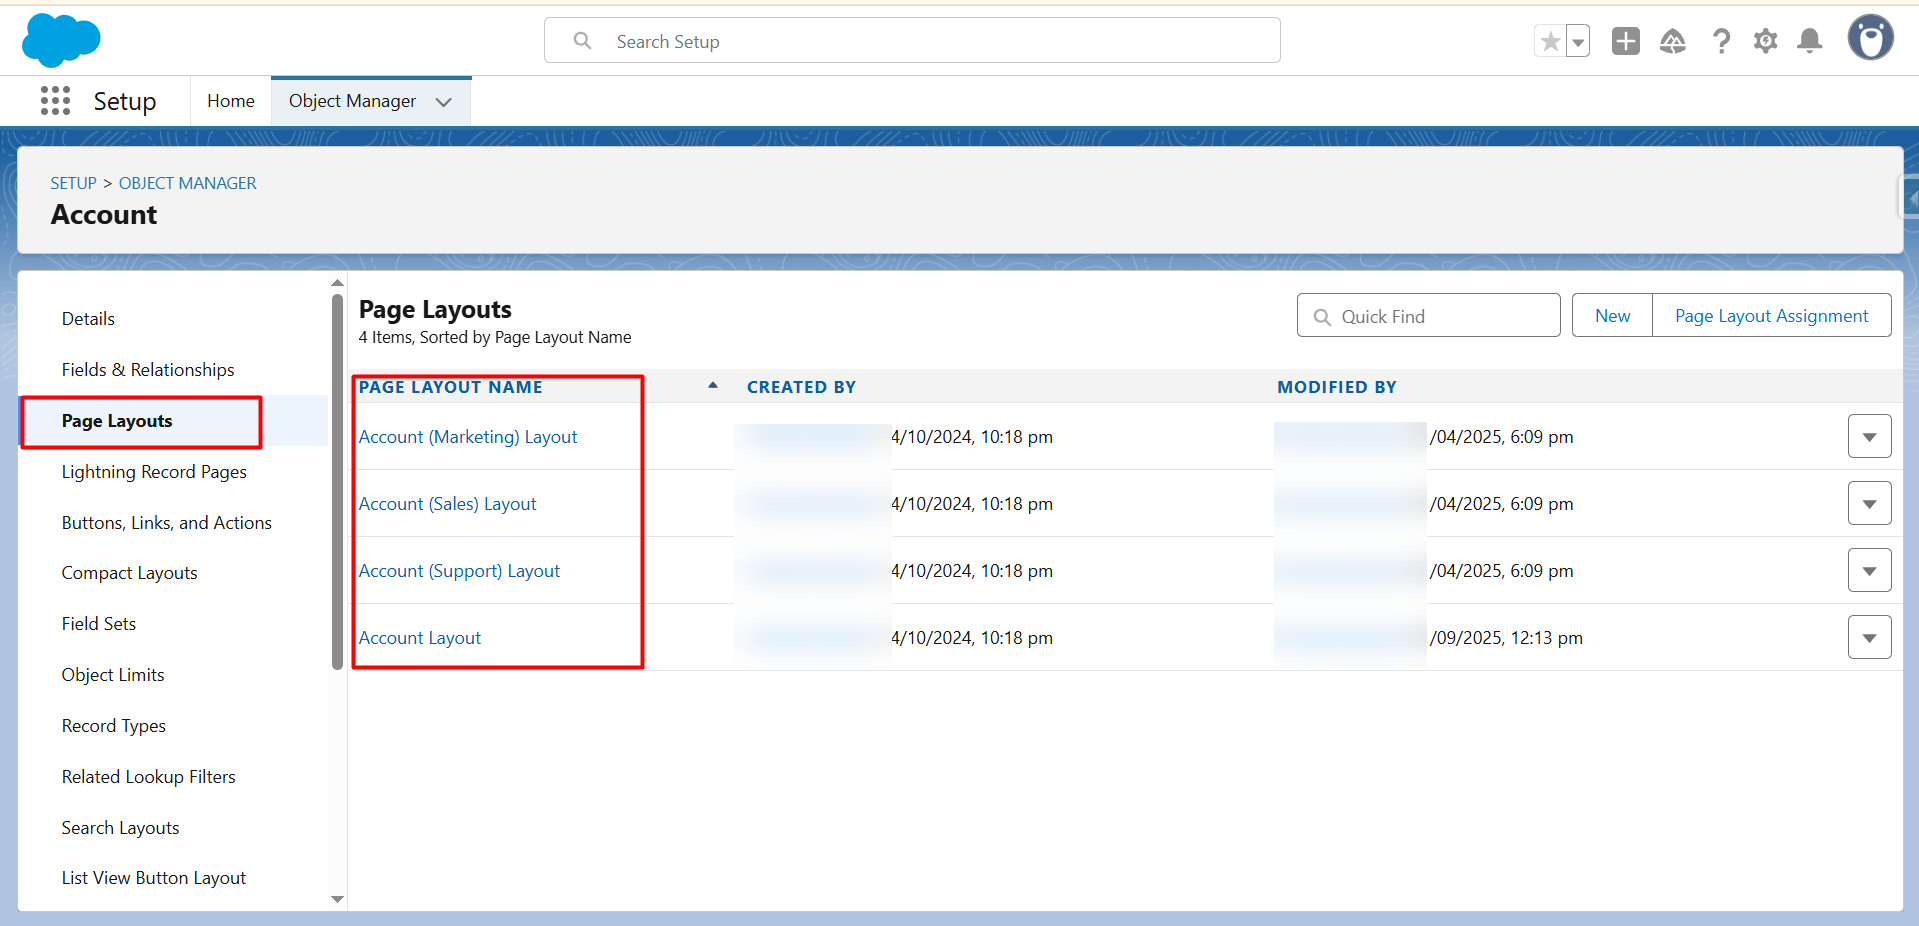
Task: Click inside the Quick Find search field
Action: tap(1428, 315)
